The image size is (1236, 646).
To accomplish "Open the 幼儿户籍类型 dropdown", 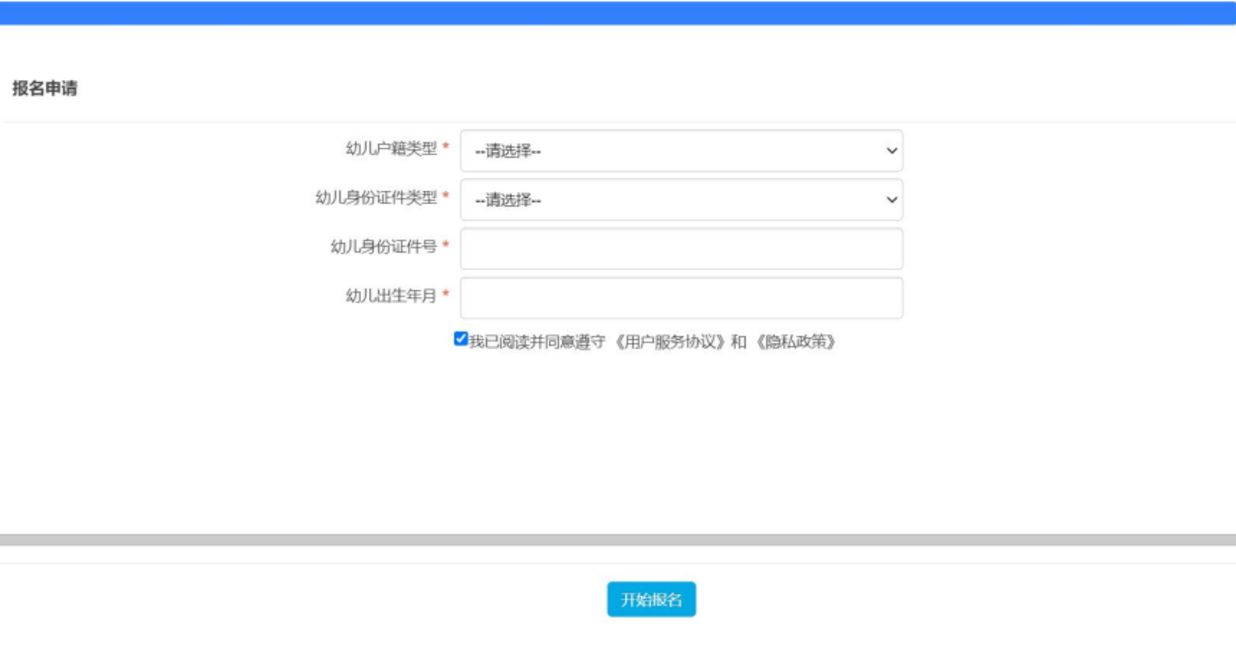I will pos(680,151).
